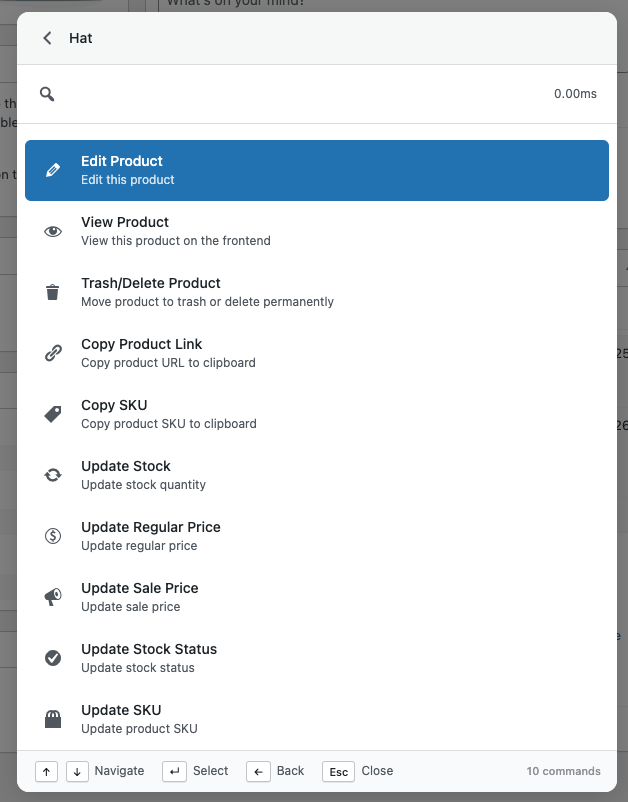Click the up arrow Navigate key
The height and width of the screenshot is (802, 628).
tap(46, 771)
